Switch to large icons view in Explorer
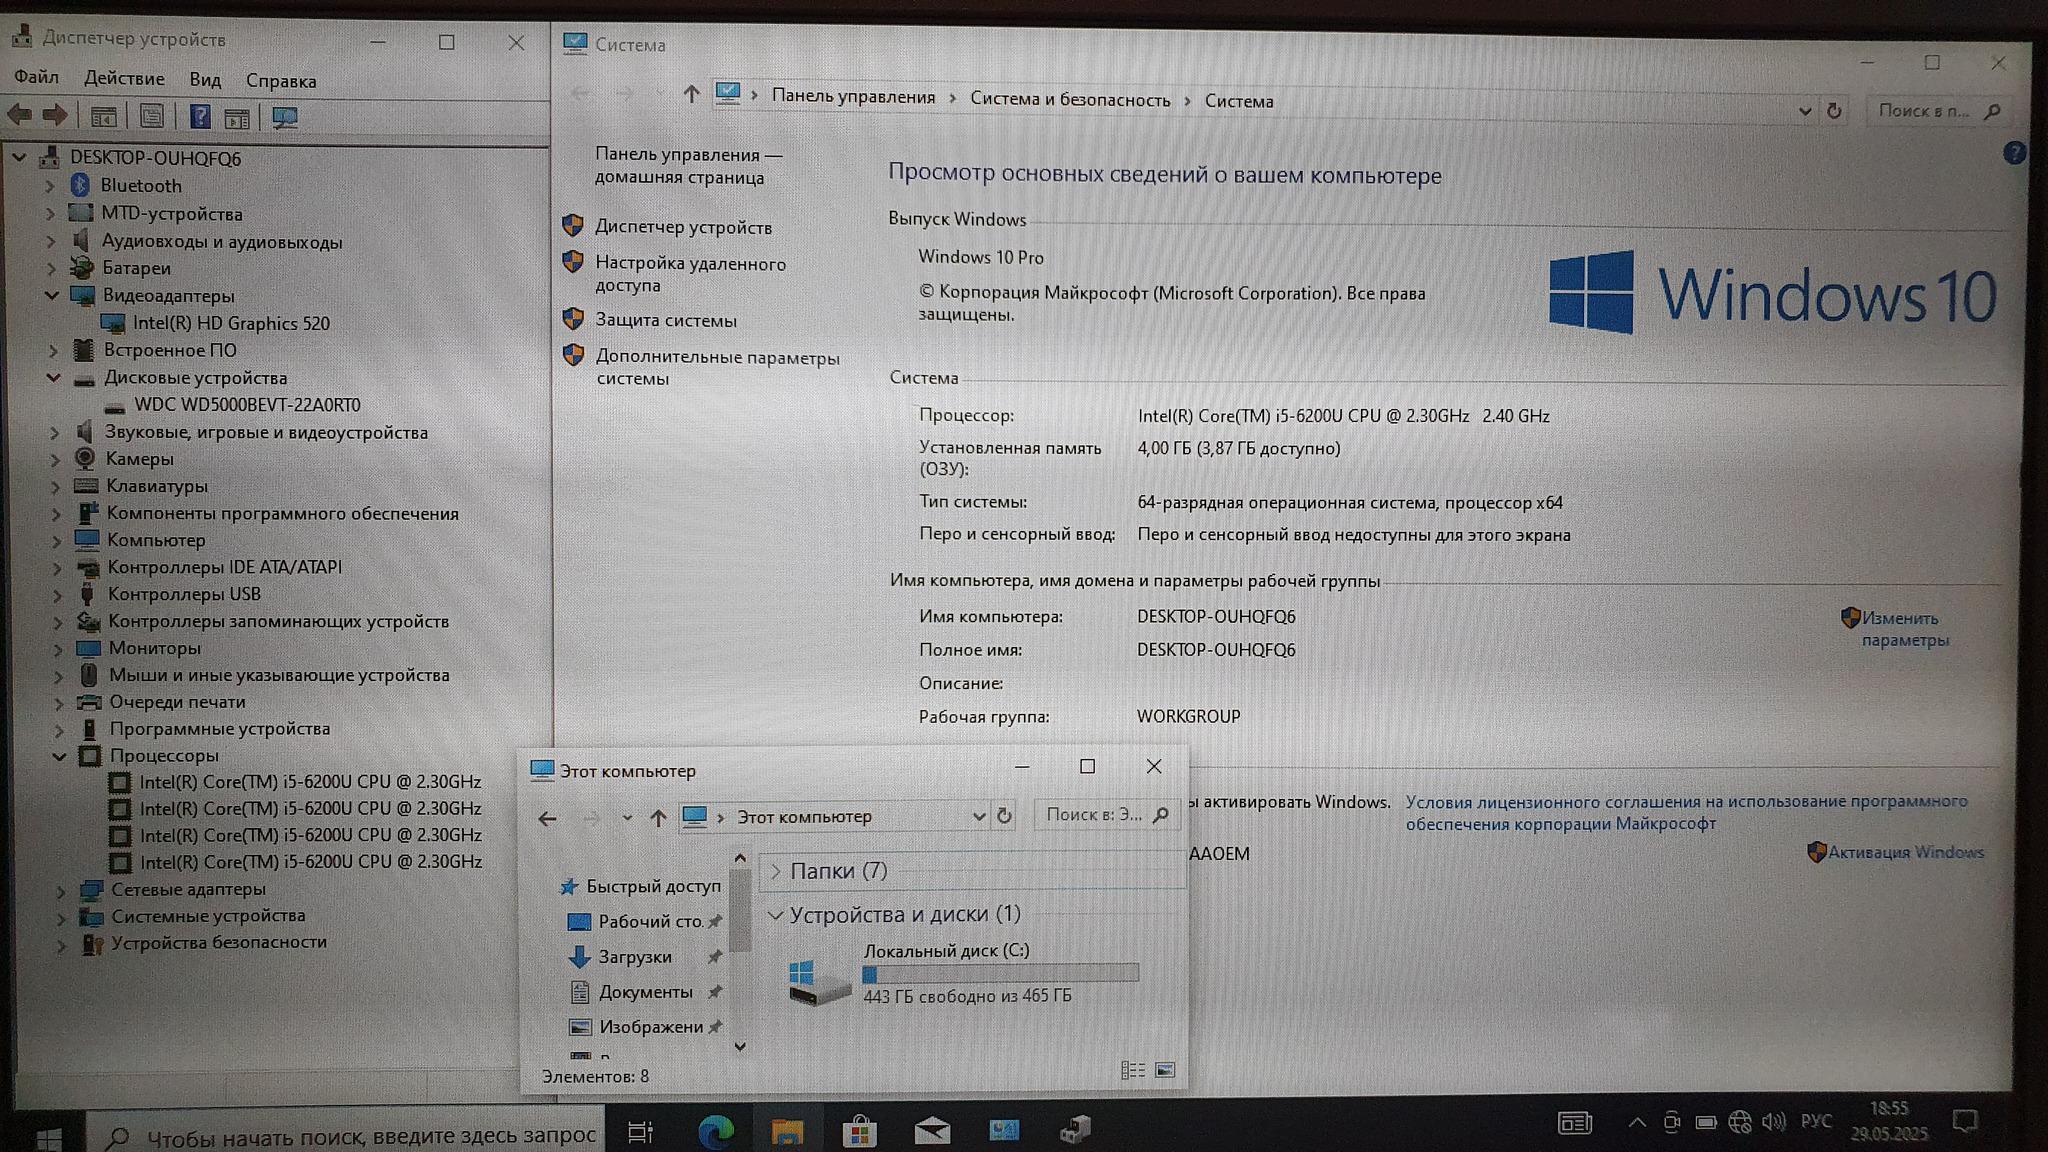The image size is (2048, 1152). 1165,1071
